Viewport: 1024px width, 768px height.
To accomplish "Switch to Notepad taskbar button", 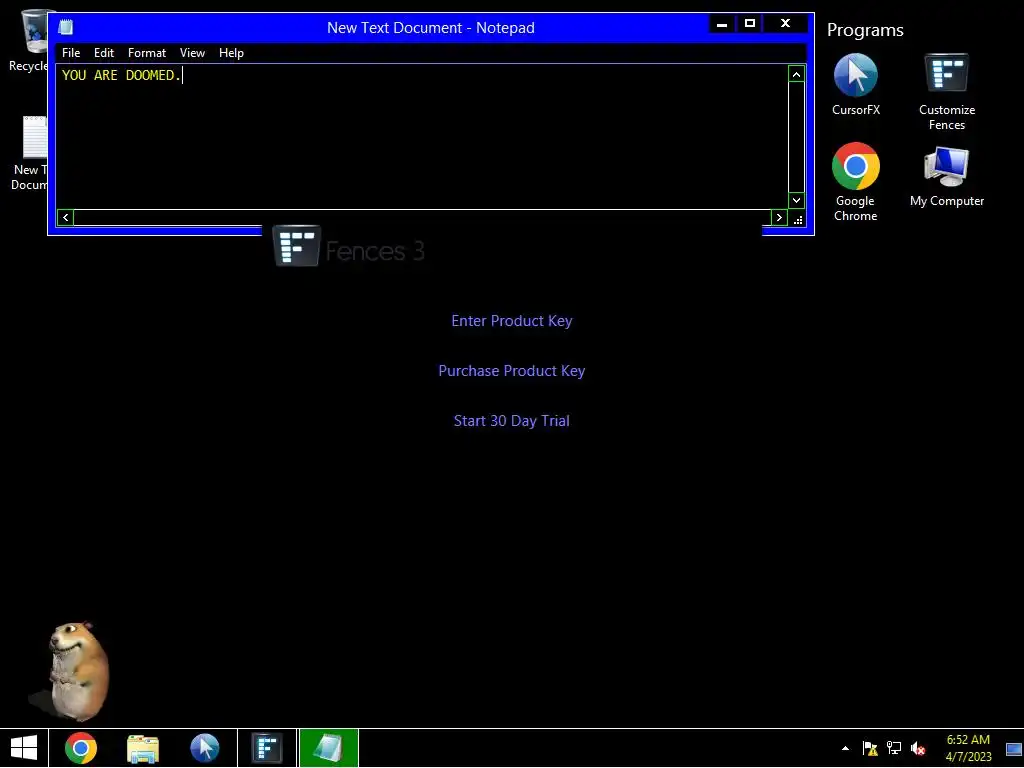I will pos(328,748).
